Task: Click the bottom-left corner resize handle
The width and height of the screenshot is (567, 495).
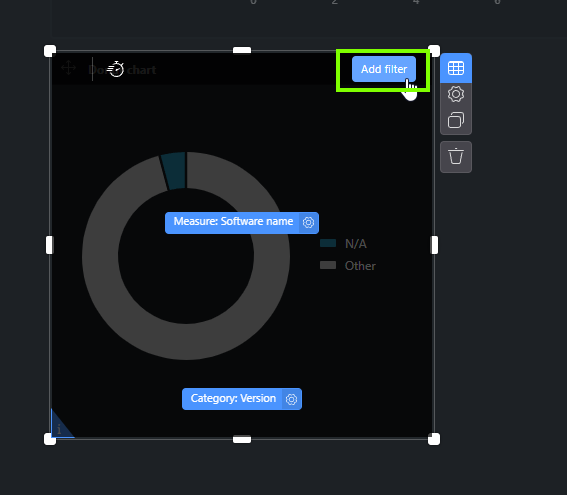Action: tap(50, 439)
